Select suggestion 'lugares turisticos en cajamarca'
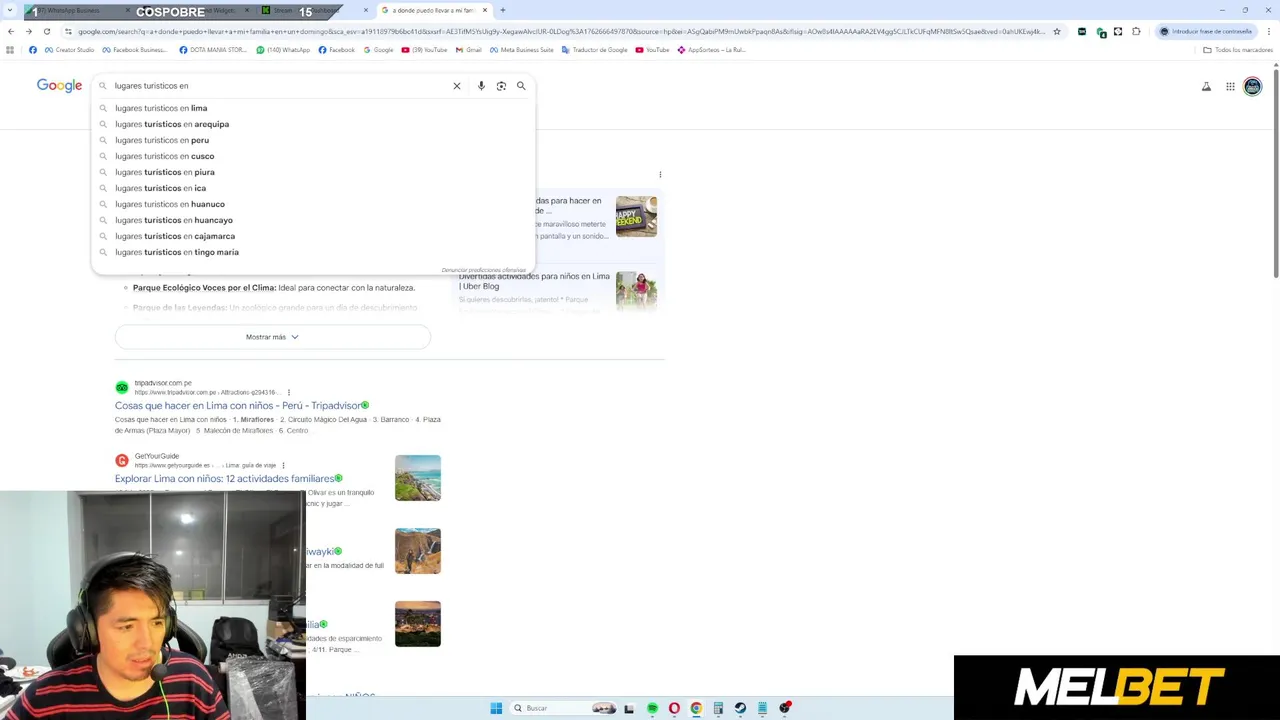This screenshot has height=720, width=1280. [313, 236]
